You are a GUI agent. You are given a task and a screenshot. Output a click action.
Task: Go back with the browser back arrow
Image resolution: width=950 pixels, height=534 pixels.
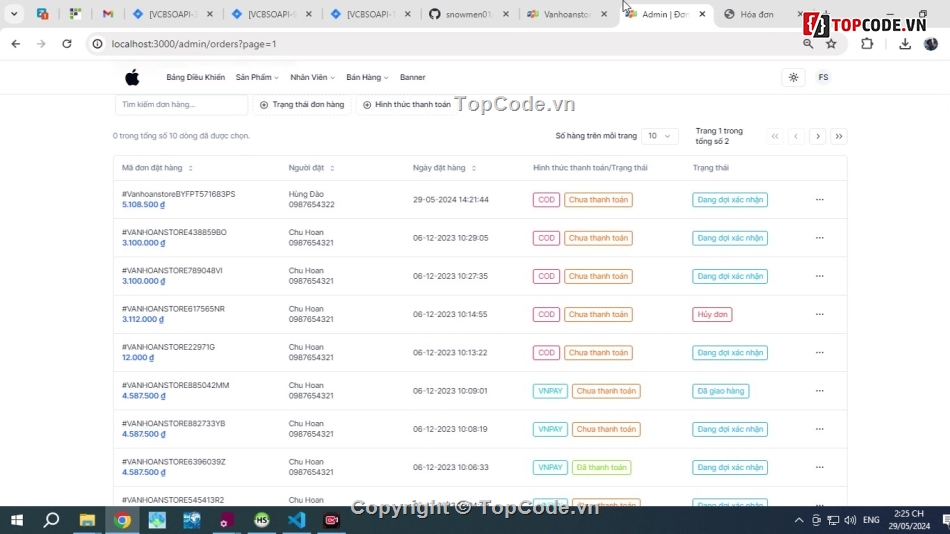pyautogui.click(x=16, y=44)
